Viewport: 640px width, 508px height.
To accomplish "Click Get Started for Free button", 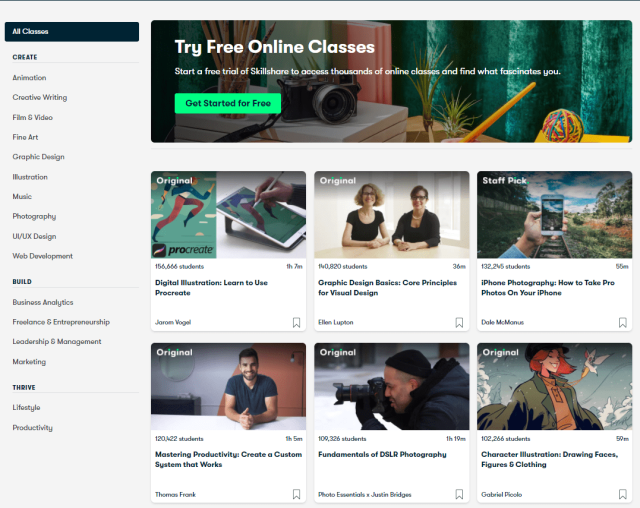I will click(x=227, y=103).
